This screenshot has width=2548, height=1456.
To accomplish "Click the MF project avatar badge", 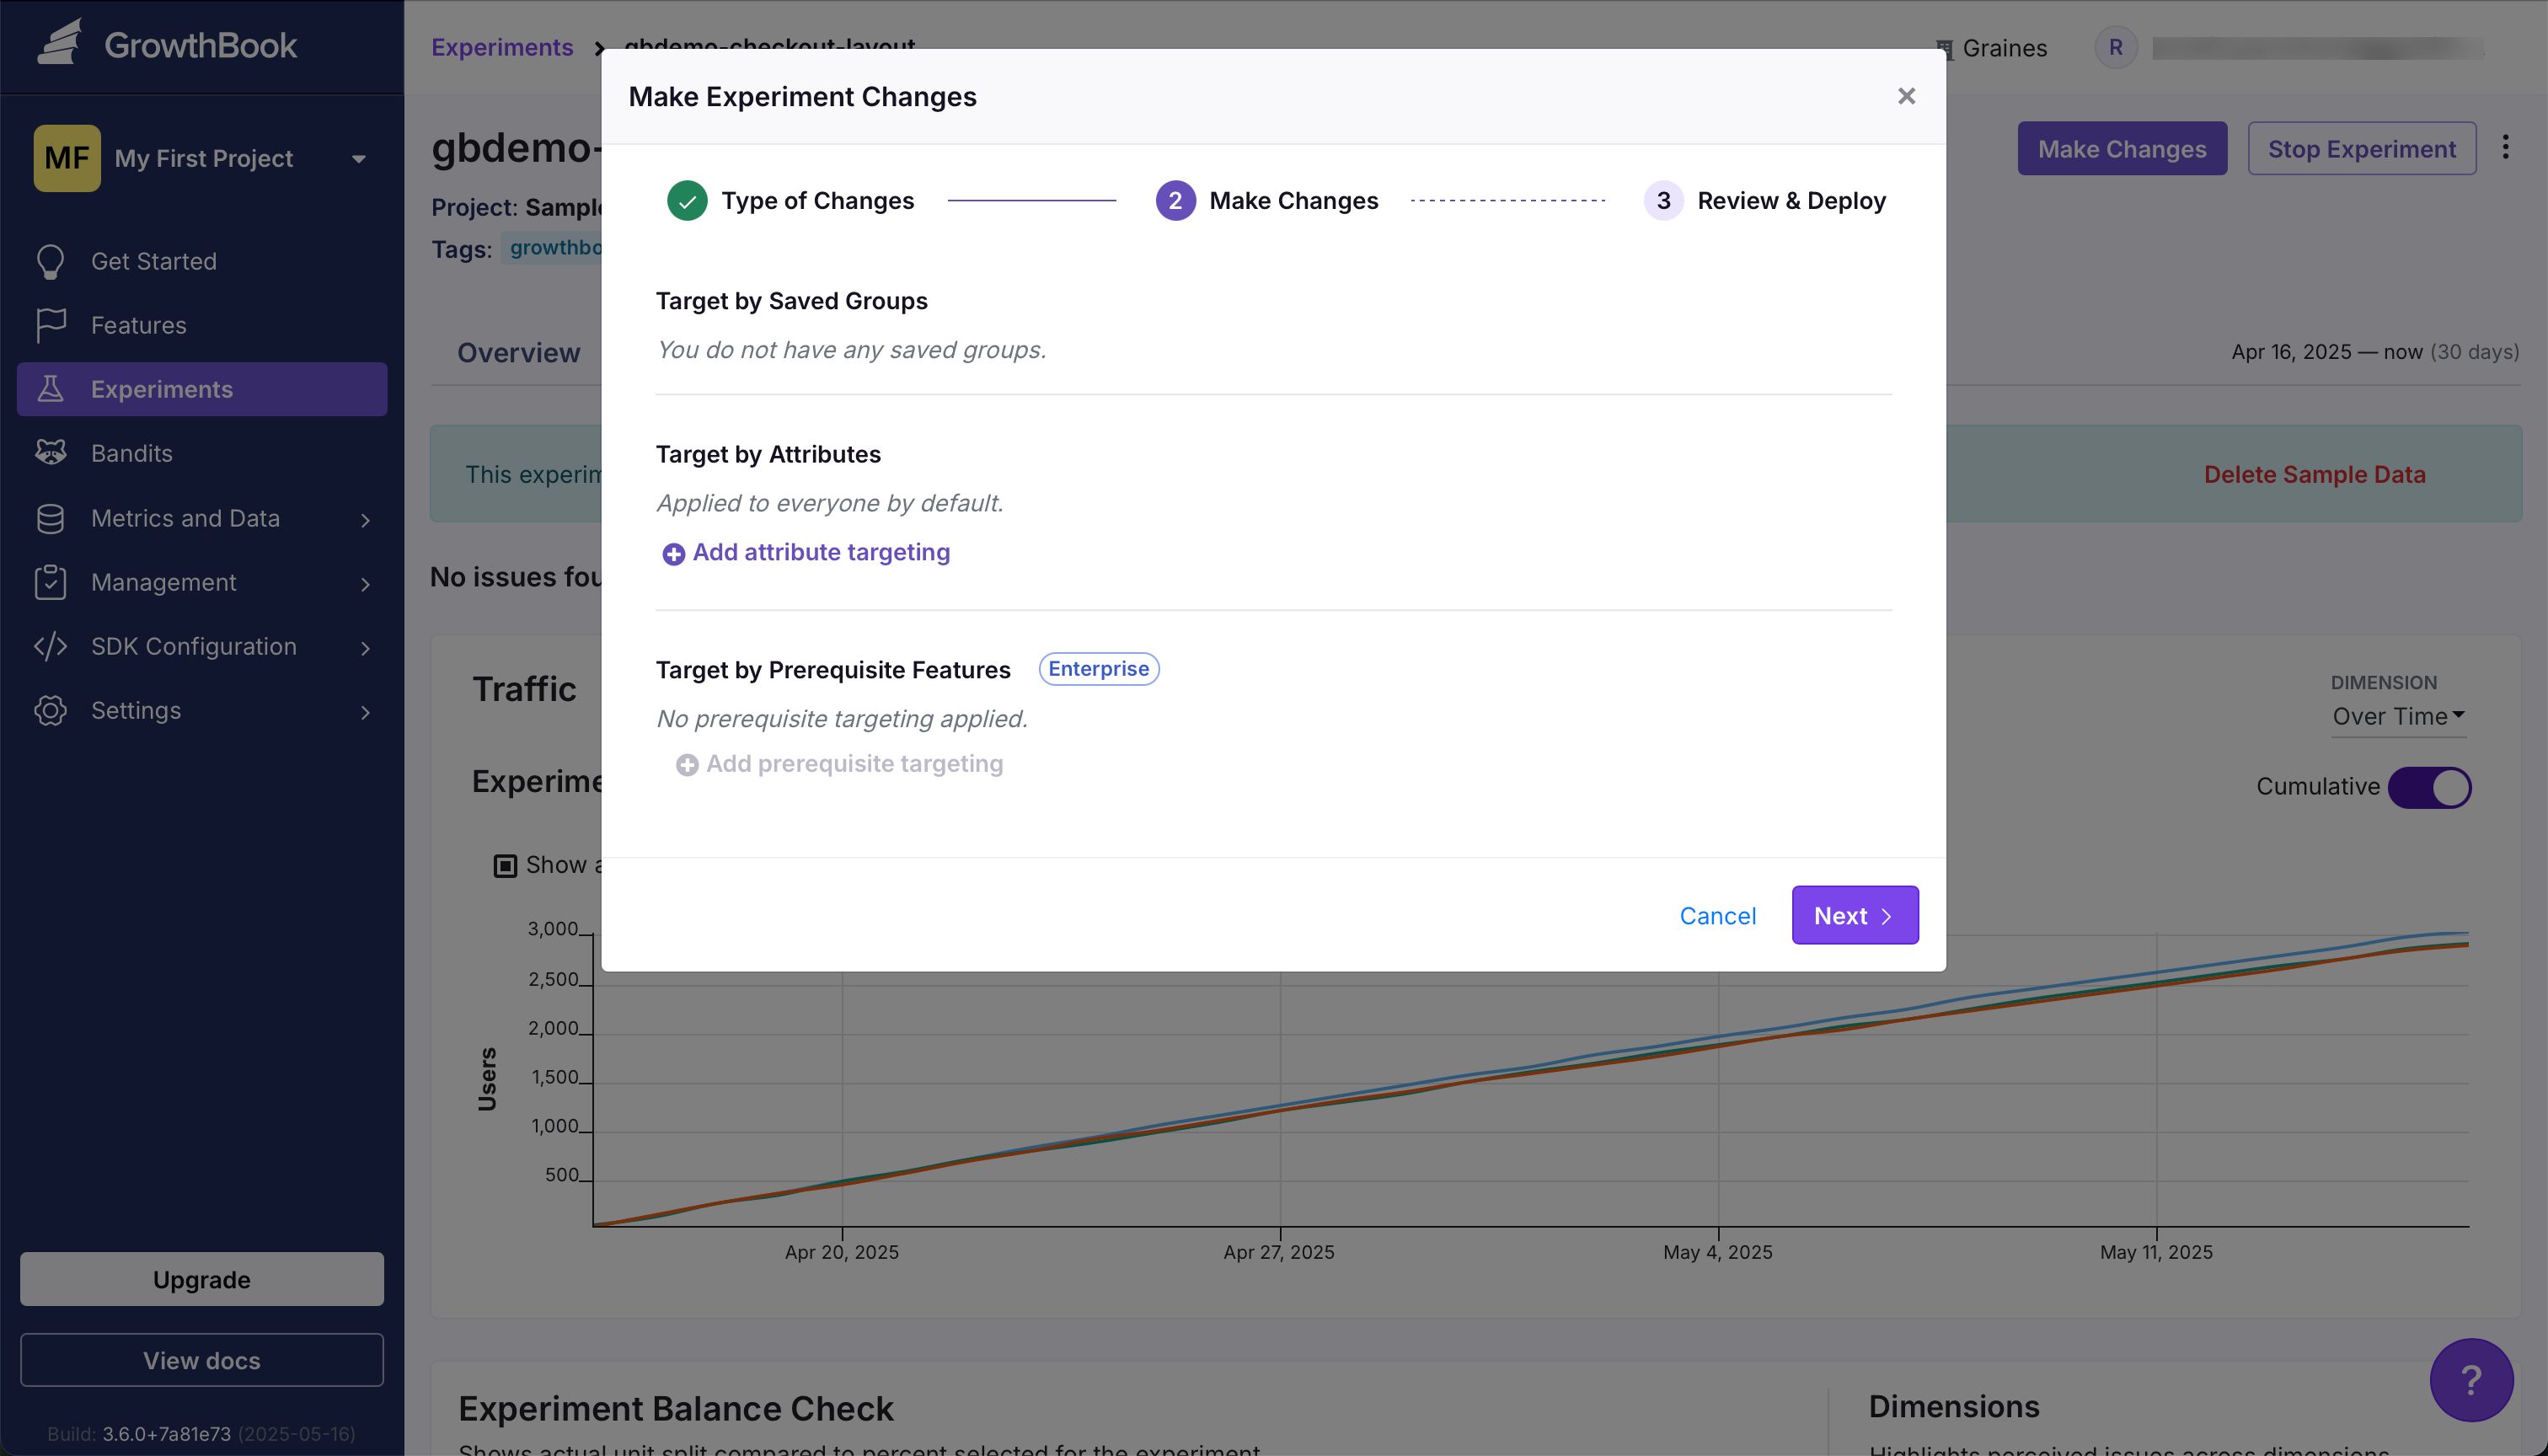I will 67,158.
